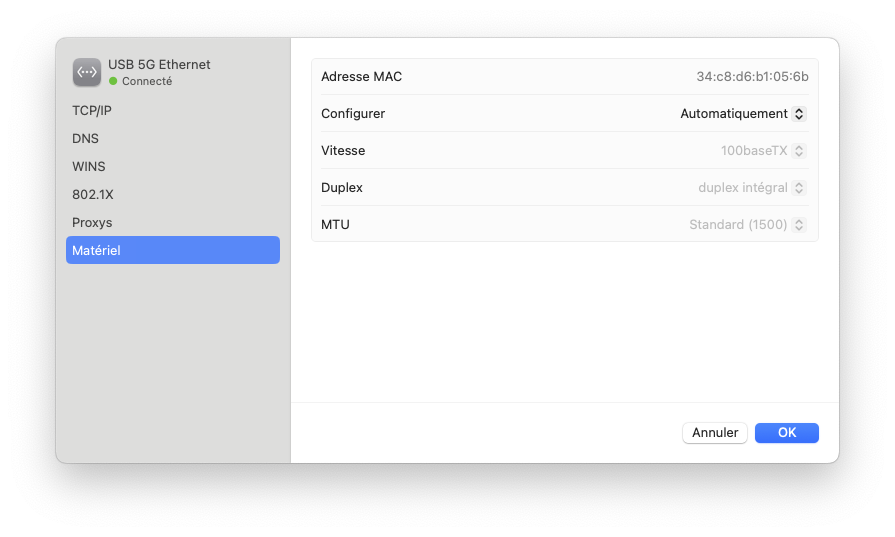
Task: Open the Vitesse 100baseTX dropdown
Action: coord(763,151)
